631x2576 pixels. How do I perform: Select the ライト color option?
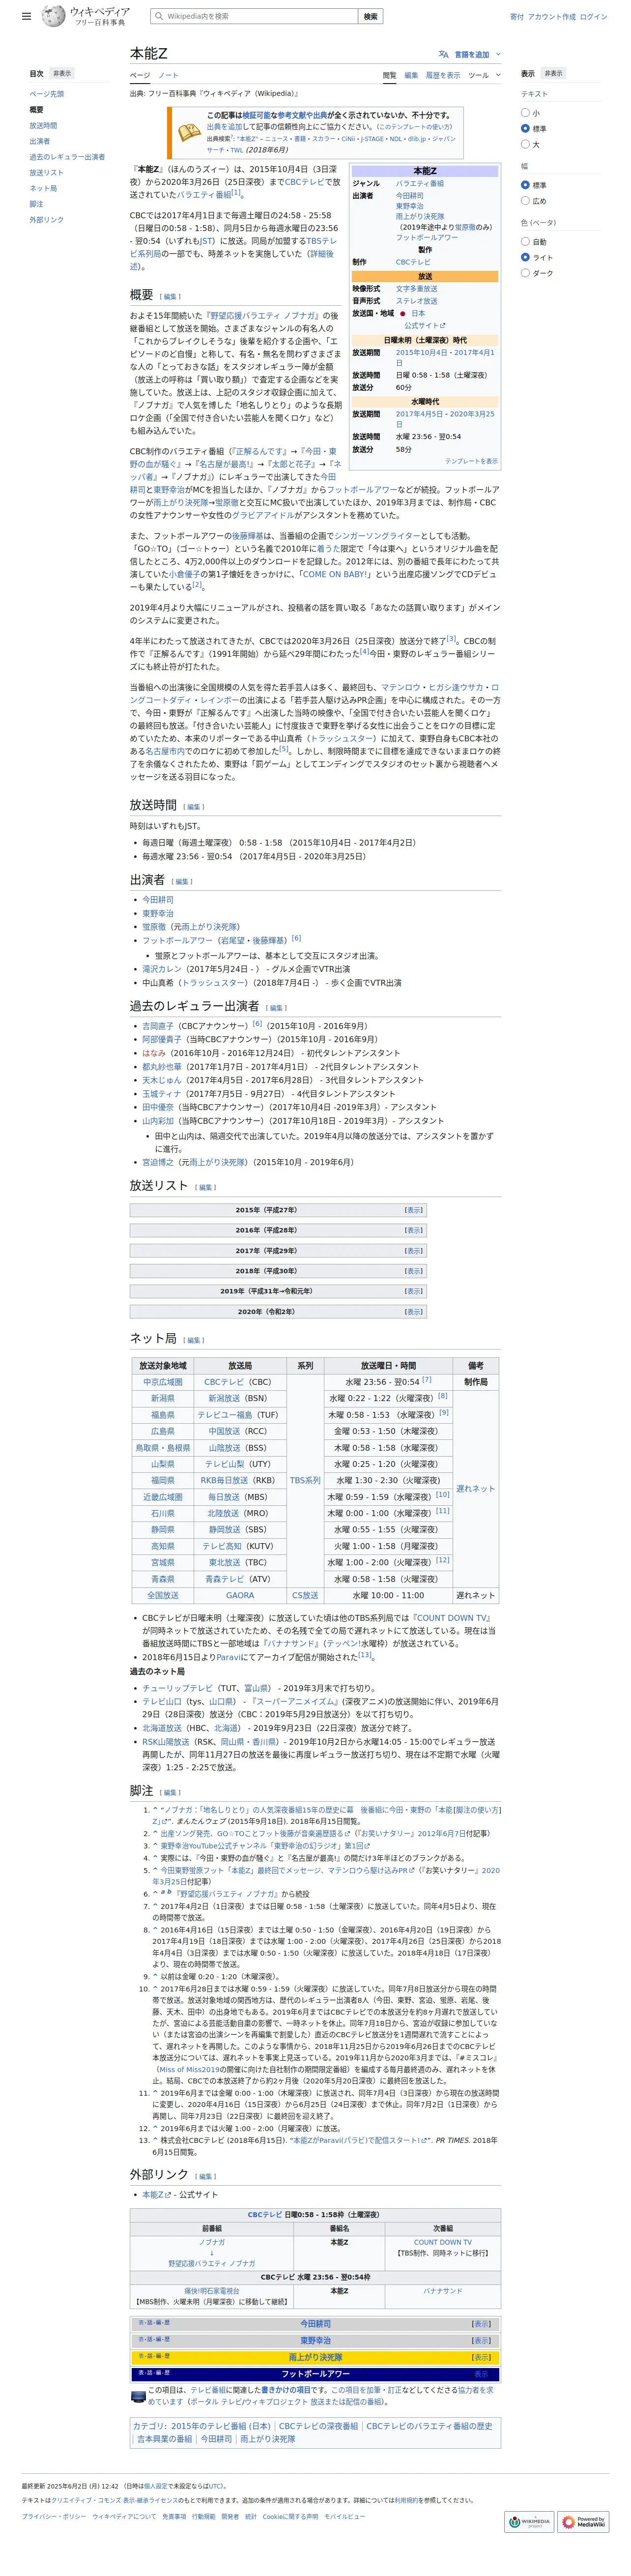point(525,257)
